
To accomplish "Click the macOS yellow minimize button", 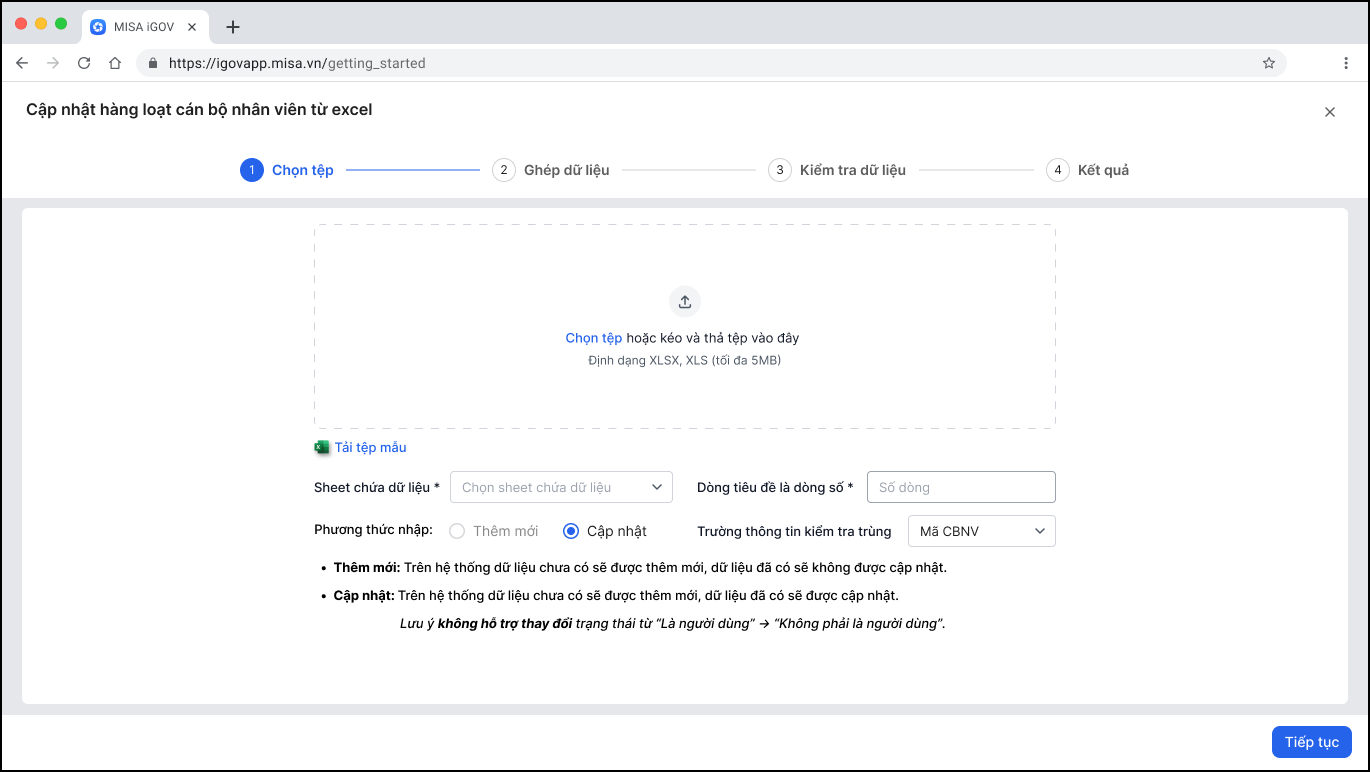I will [x=41, y=23].
